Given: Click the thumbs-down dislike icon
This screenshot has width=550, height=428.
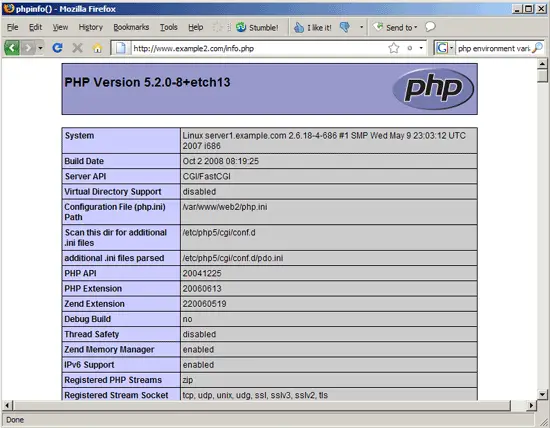Looking at the screenshot, I should [x=345, y=27].
